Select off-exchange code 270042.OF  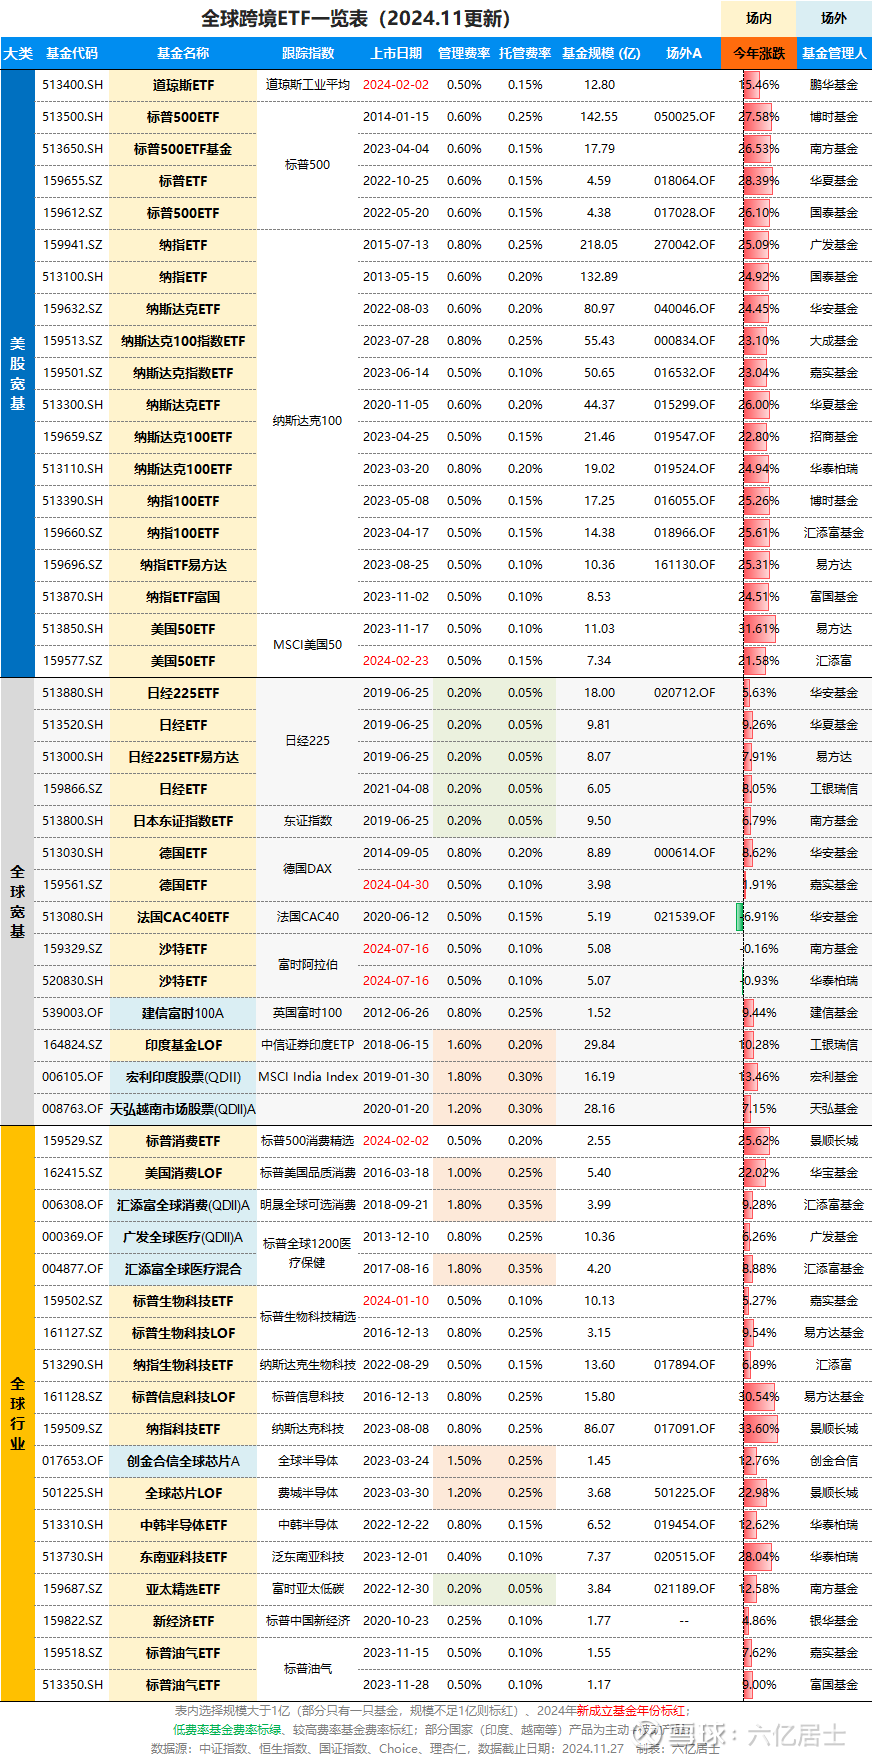tap(684, 245)
